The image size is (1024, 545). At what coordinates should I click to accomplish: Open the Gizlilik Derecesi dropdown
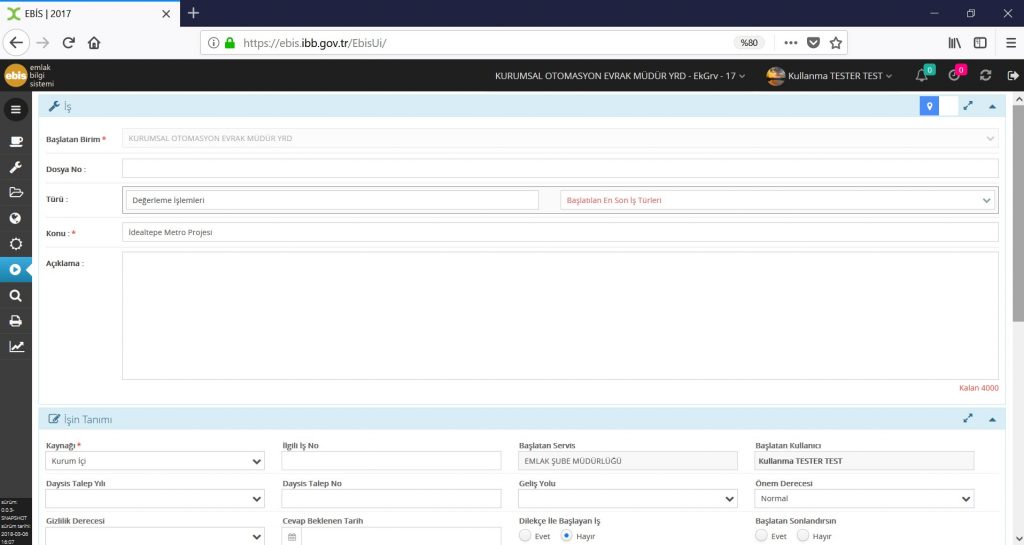(155, 537)
